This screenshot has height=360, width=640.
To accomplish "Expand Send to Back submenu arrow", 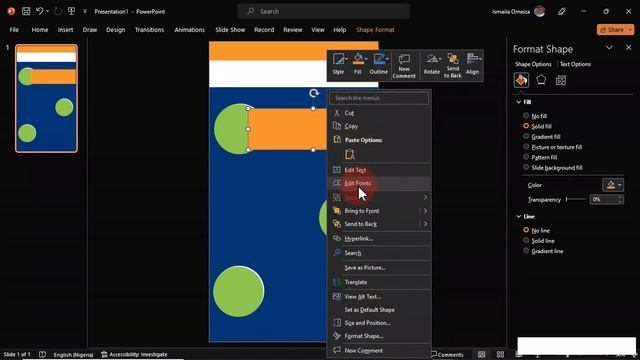I will click(x=425, y=224).
